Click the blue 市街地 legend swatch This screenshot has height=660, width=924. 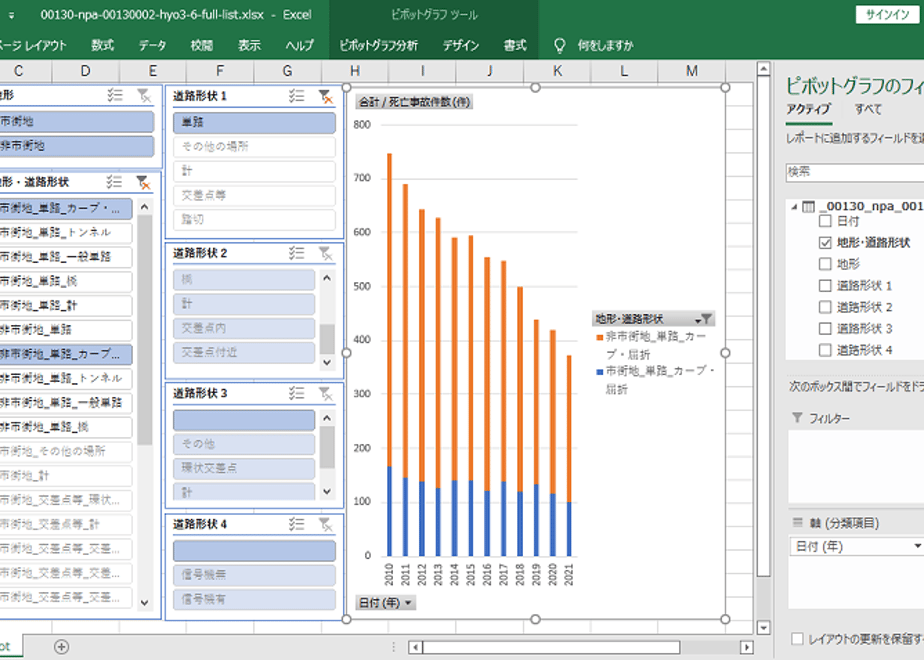pyautogui.click(x=599, y=372)
